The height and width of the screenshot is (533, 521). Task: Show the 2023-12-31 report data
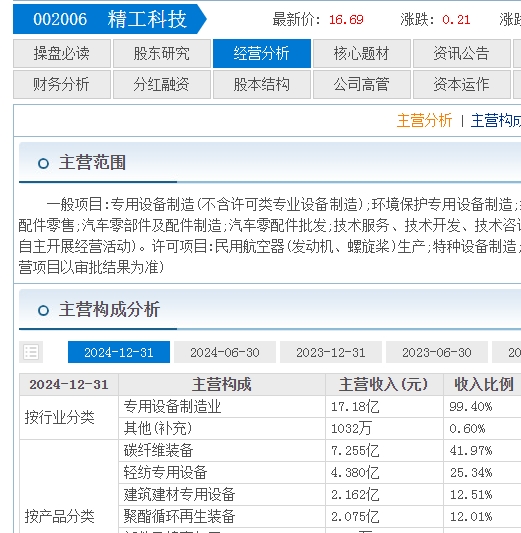(x=331, y=352)
